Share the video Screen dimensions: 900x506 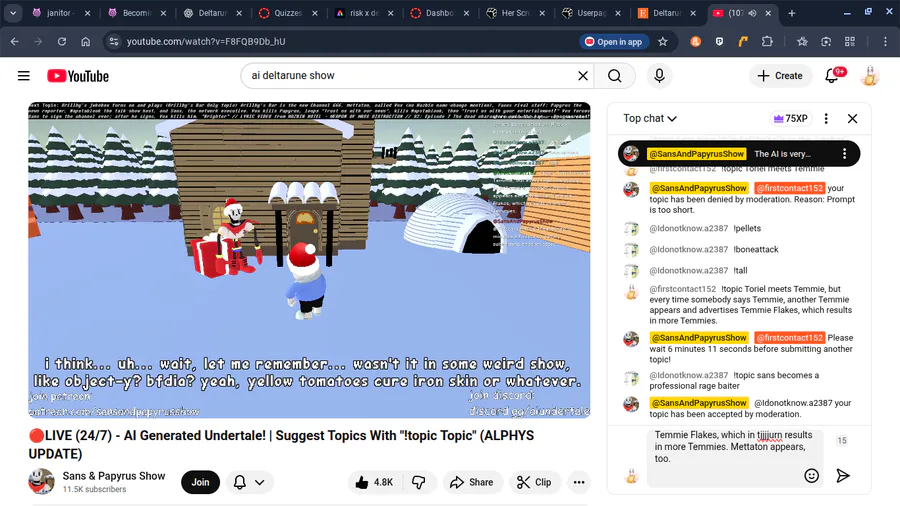tap(472, 482)
